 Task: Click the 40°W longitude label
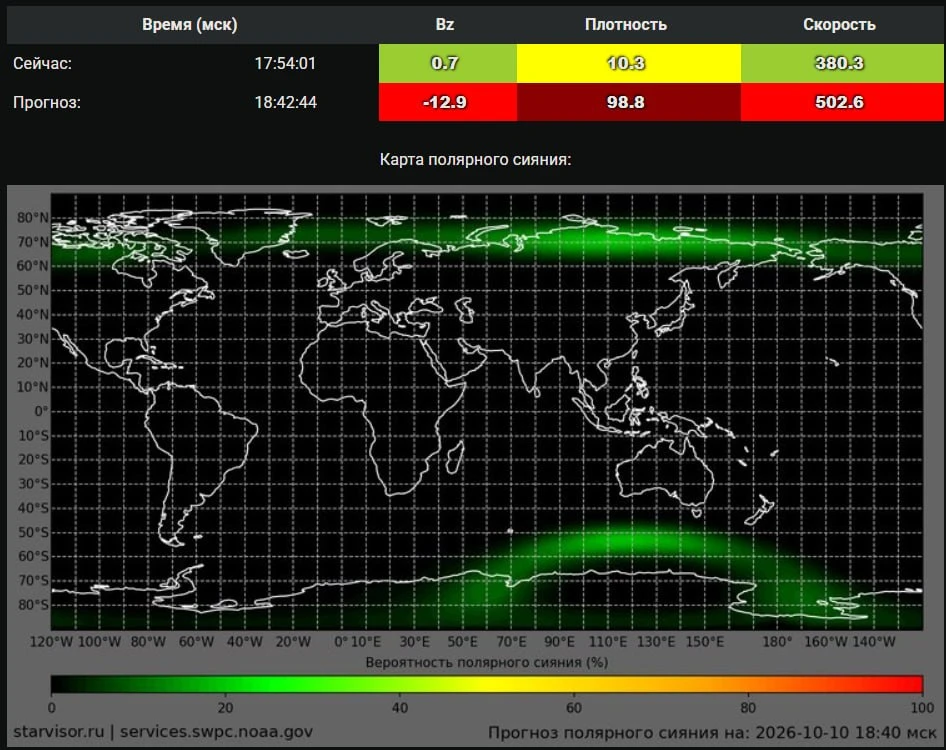(244, 642)
